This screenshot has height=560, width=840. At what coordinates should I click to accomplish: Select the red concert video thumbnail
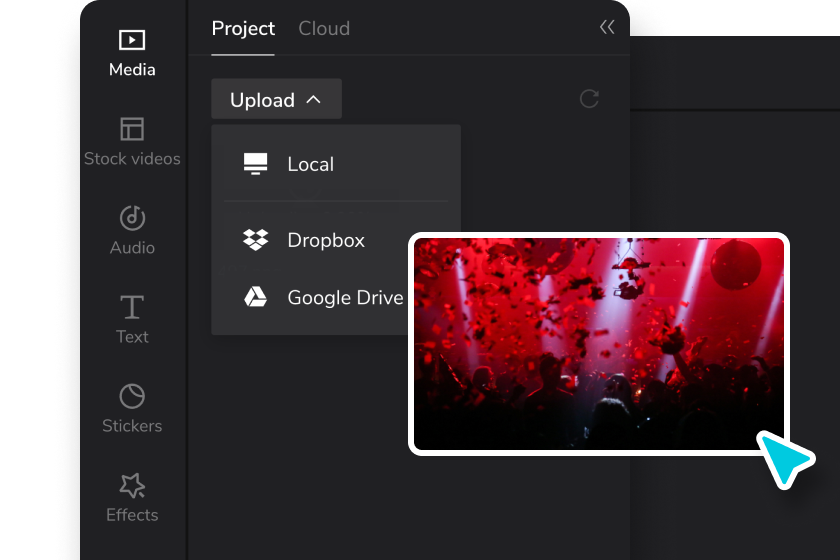[x=599, y=343]
